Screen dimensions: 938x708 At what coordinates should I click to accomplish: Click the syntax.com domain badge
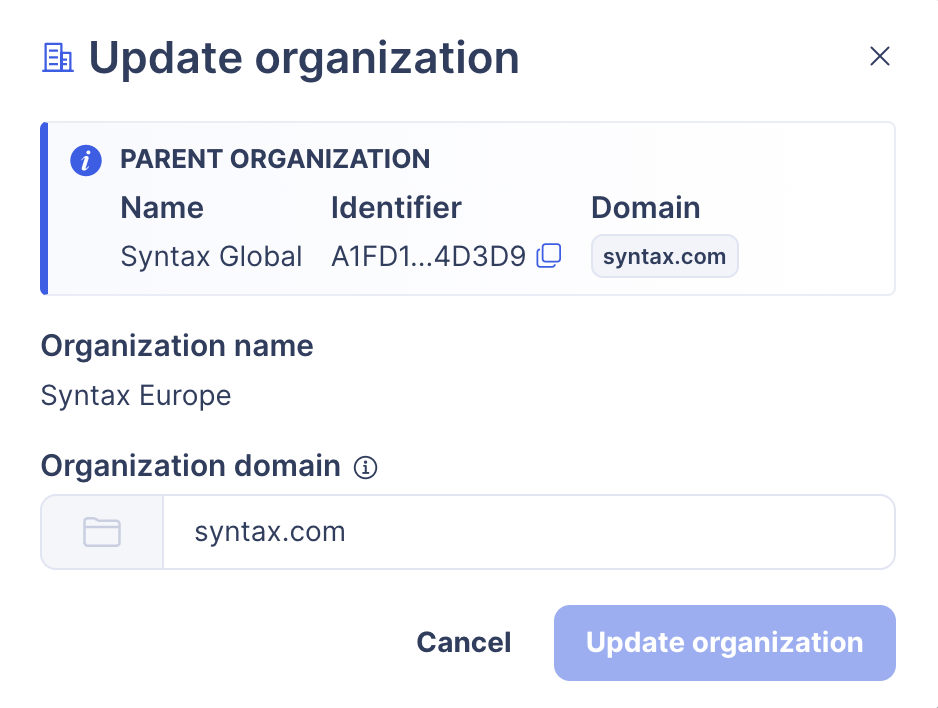tap(664, 256)
